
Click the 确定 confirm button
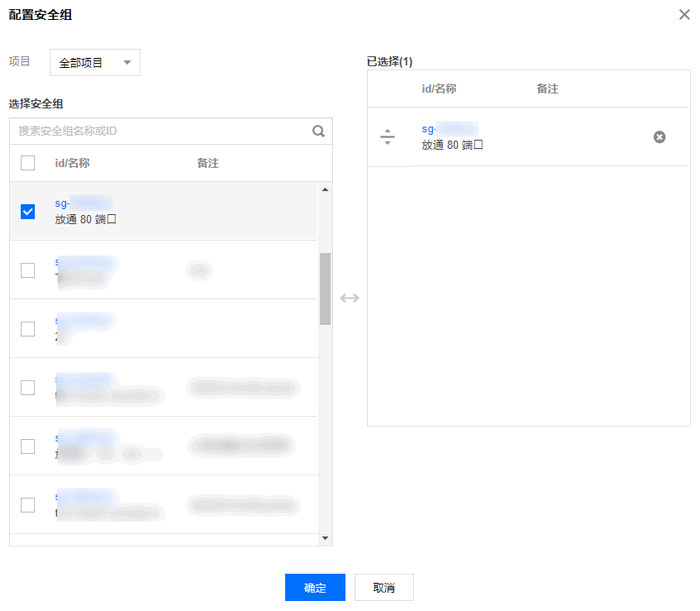coord(315,588)
